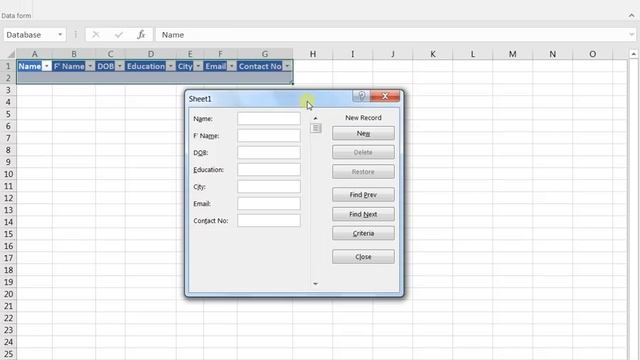
Task: Click the Sheet1 dialog title bar
Action: pos(269,99)
